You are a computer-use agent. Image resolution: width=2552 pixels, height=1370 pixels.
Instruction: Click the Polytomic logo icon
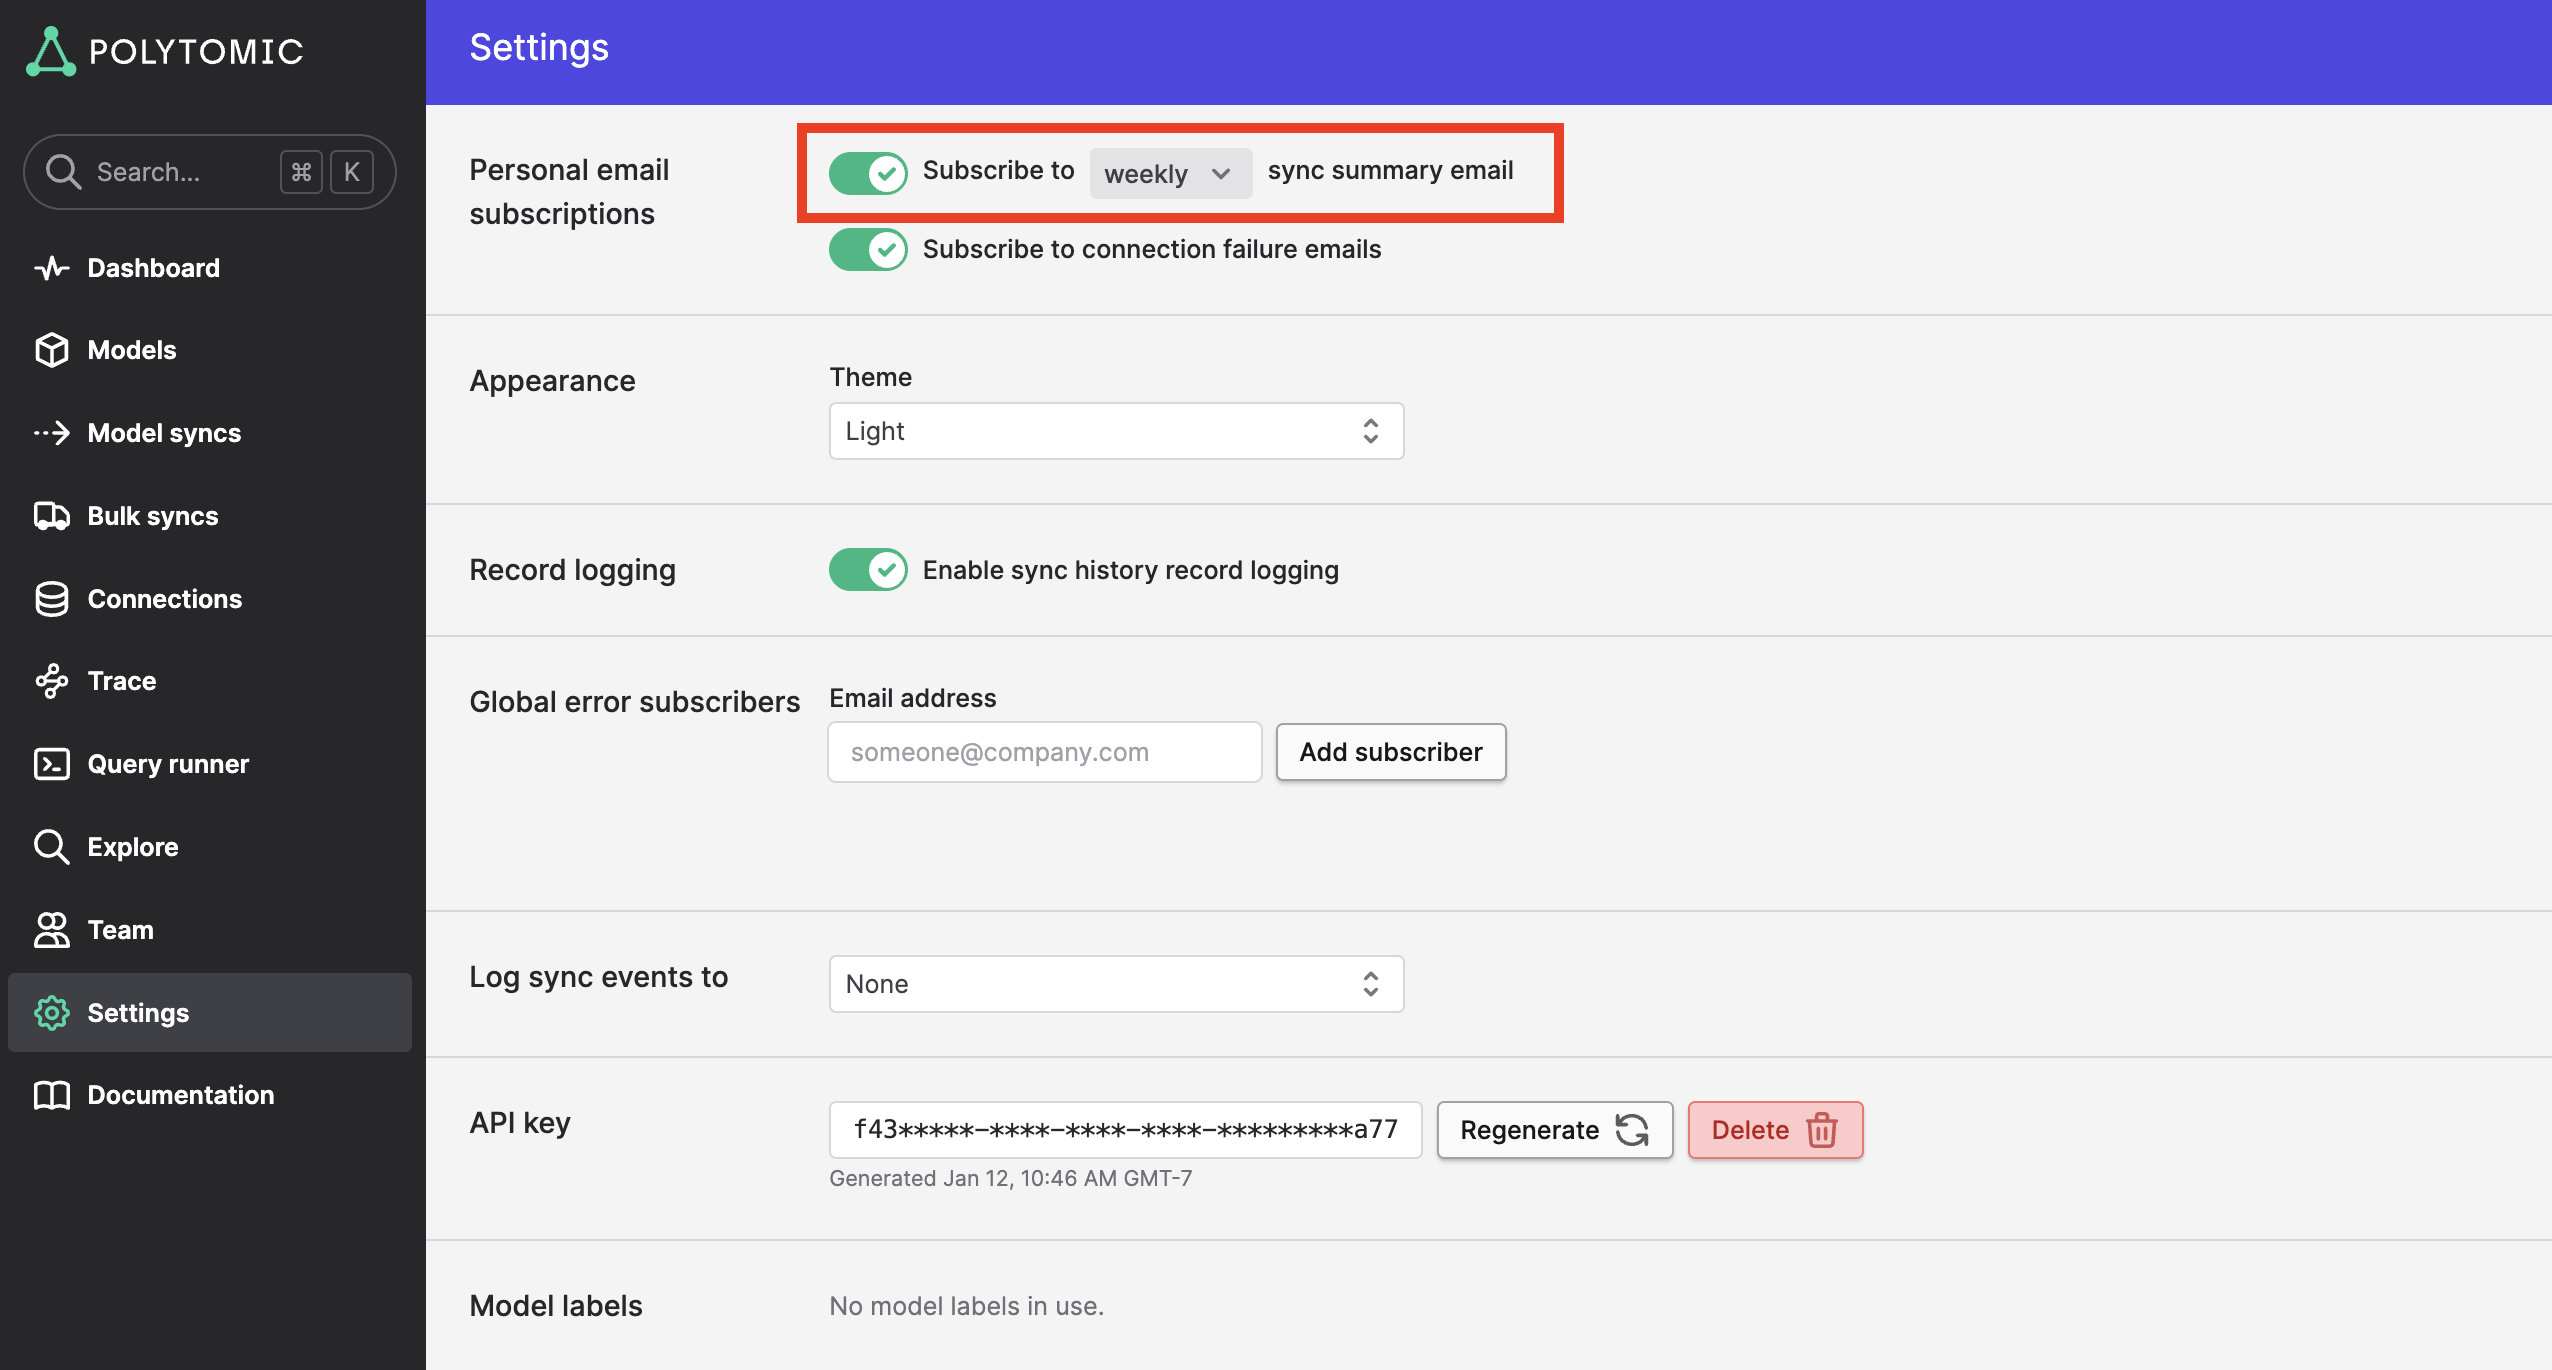(x=50, y=52)
